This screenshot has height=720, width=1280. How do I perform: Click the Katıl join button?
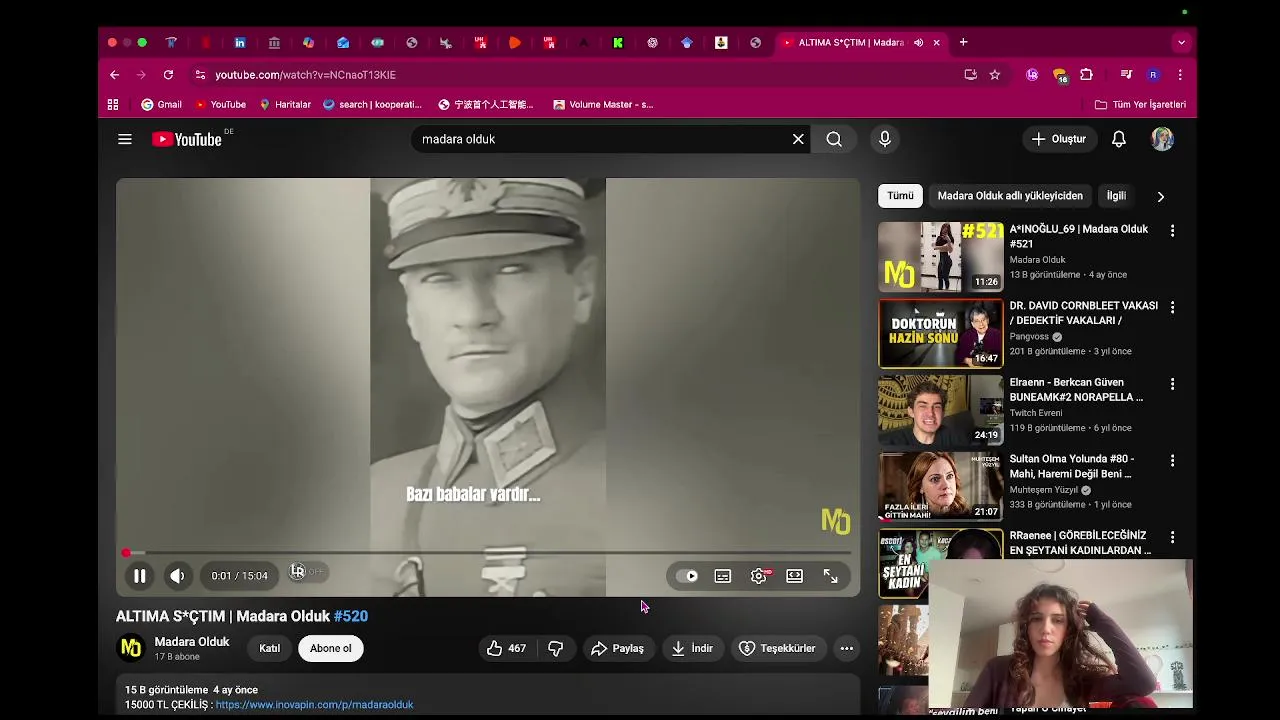270,648
